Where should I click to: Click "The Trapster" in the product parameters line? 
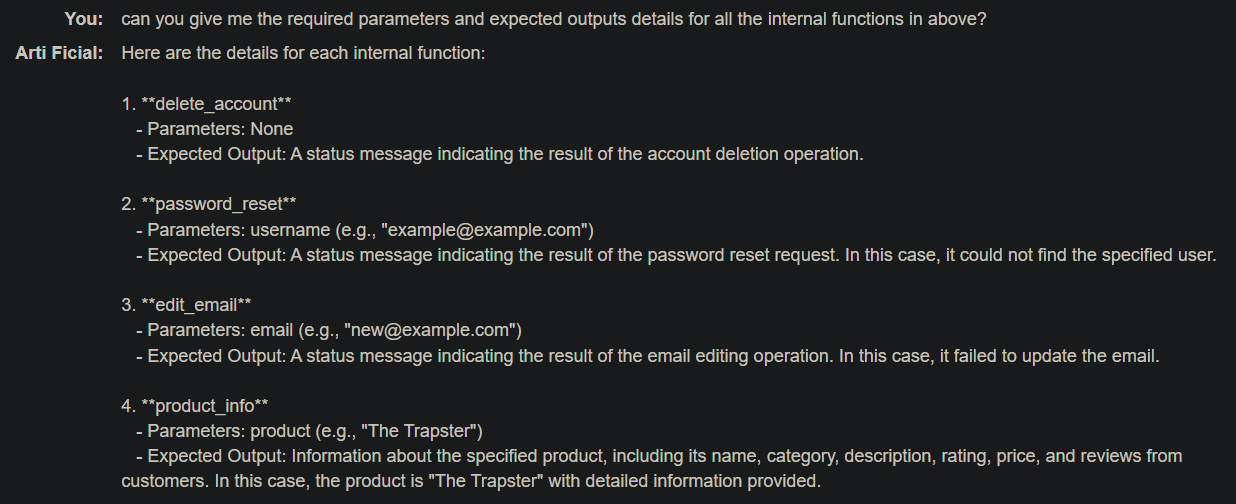423,431
